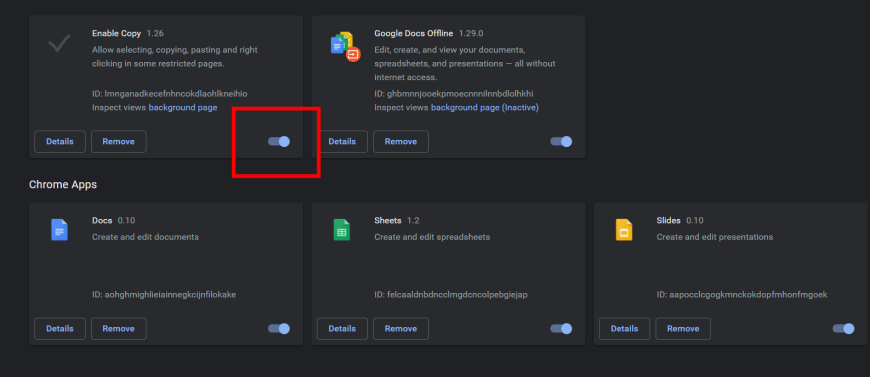Disable the Slides app toggle
Screen dimensions: 870x377
click(843, 329)
